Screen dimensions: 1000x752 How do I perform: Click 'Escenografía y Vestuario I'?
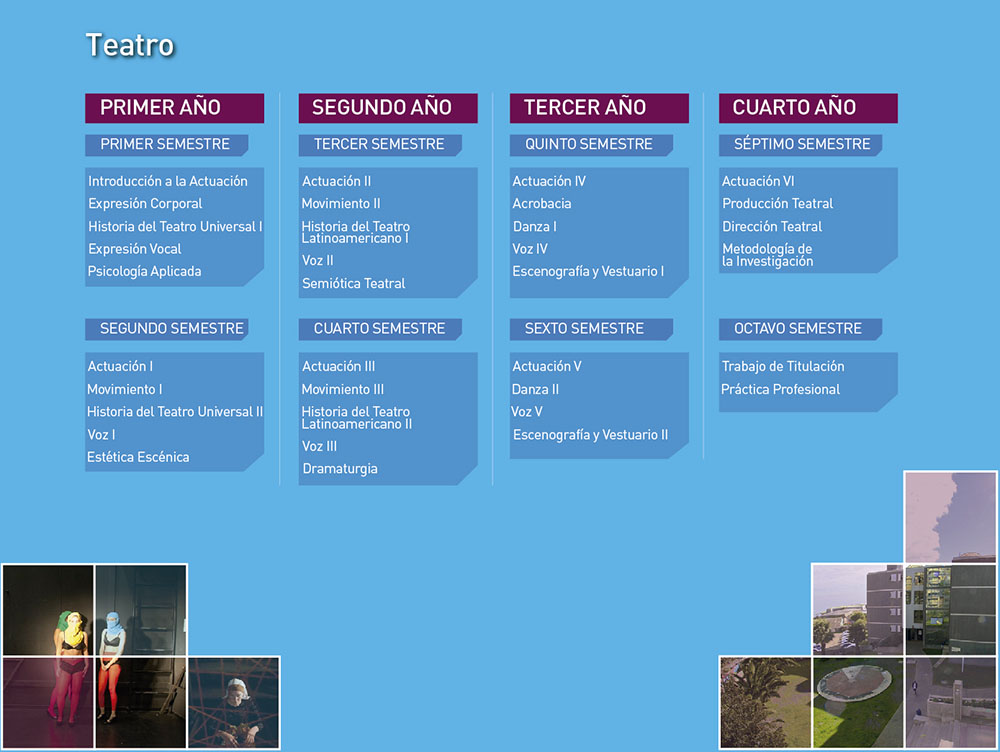(588, 272)
